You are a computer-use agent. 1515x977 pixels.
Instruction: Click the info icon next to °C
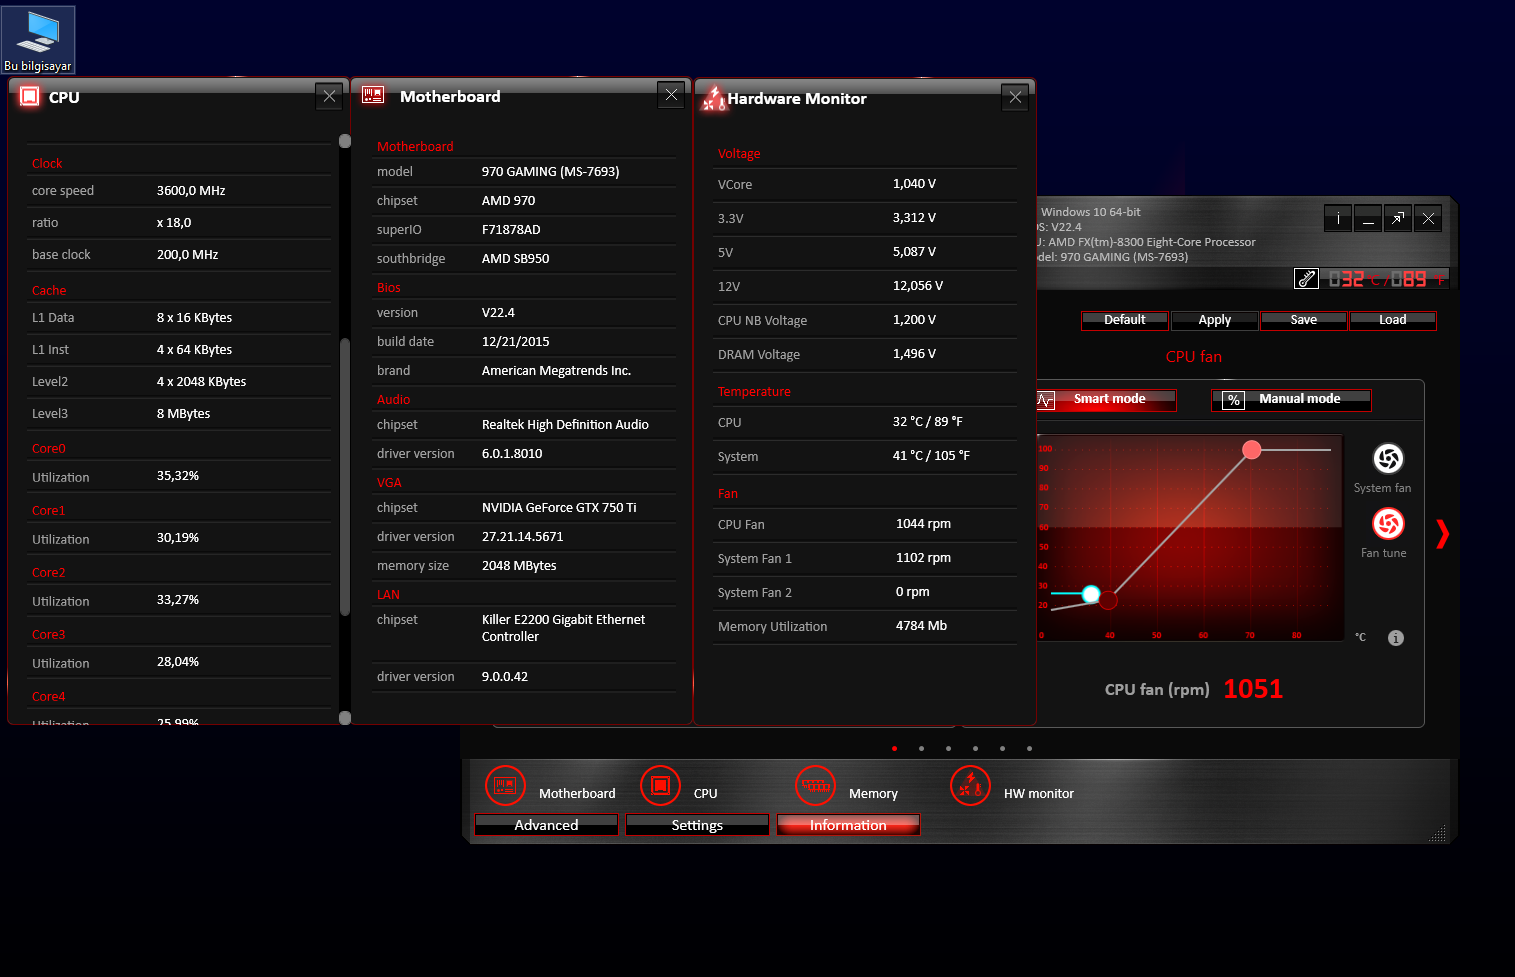(x=1396, y=638)
